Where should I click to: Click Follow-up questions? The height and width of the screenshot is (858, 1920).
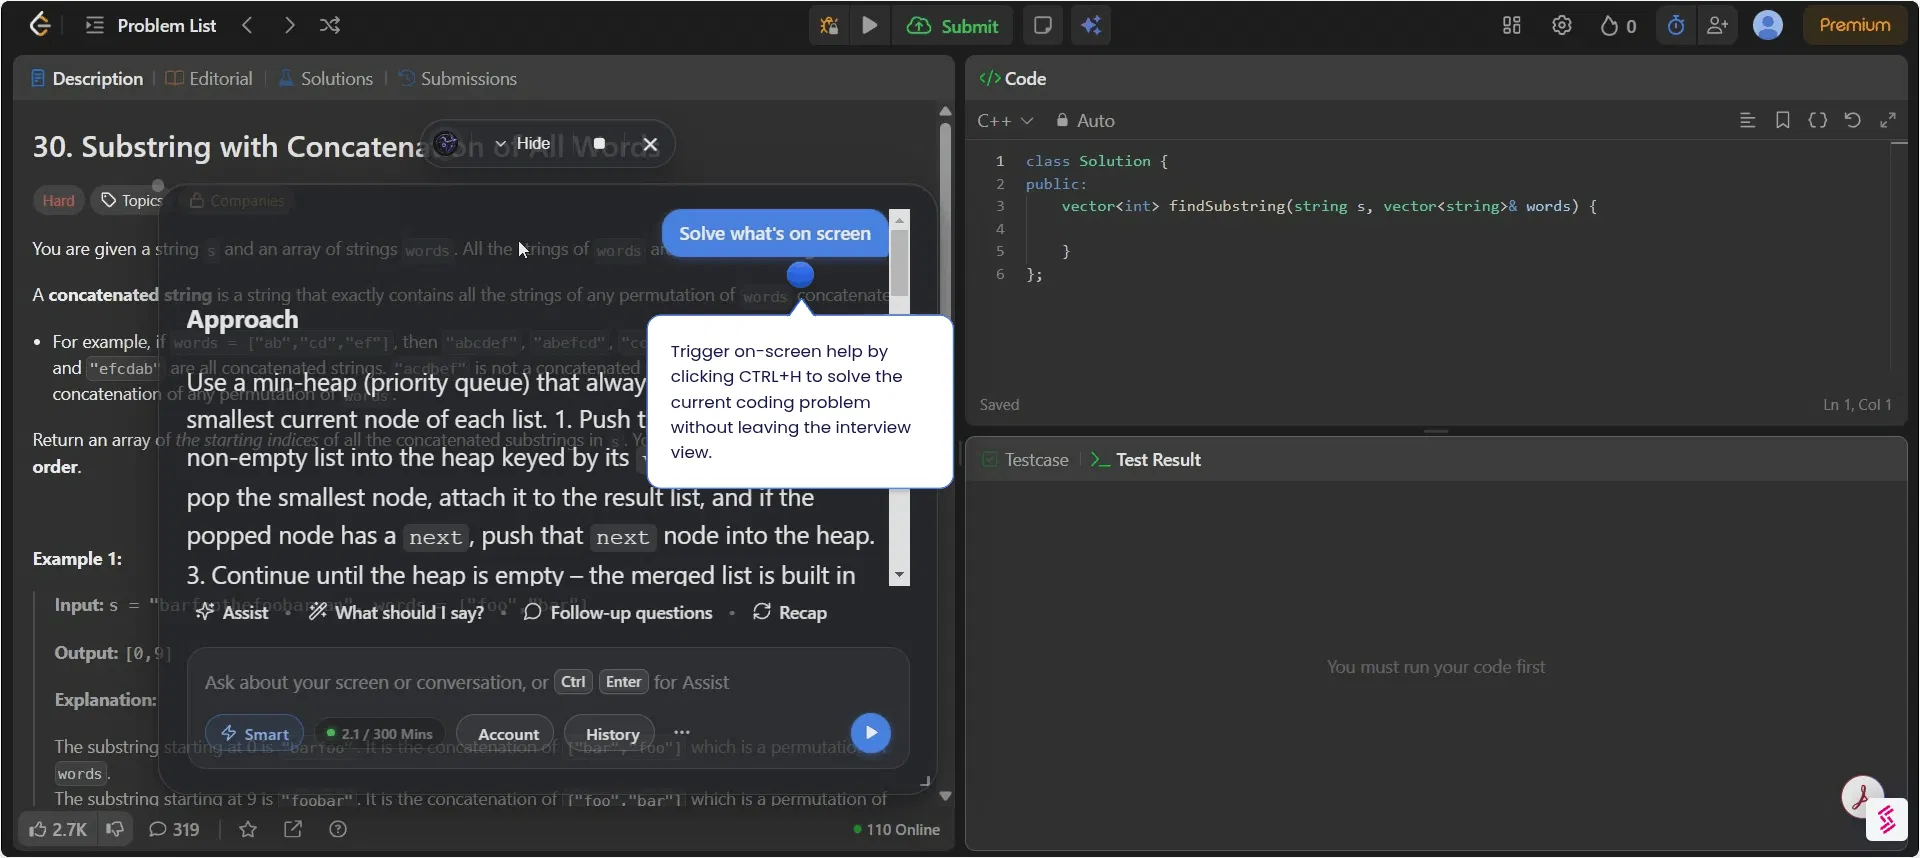coord(618,612)
